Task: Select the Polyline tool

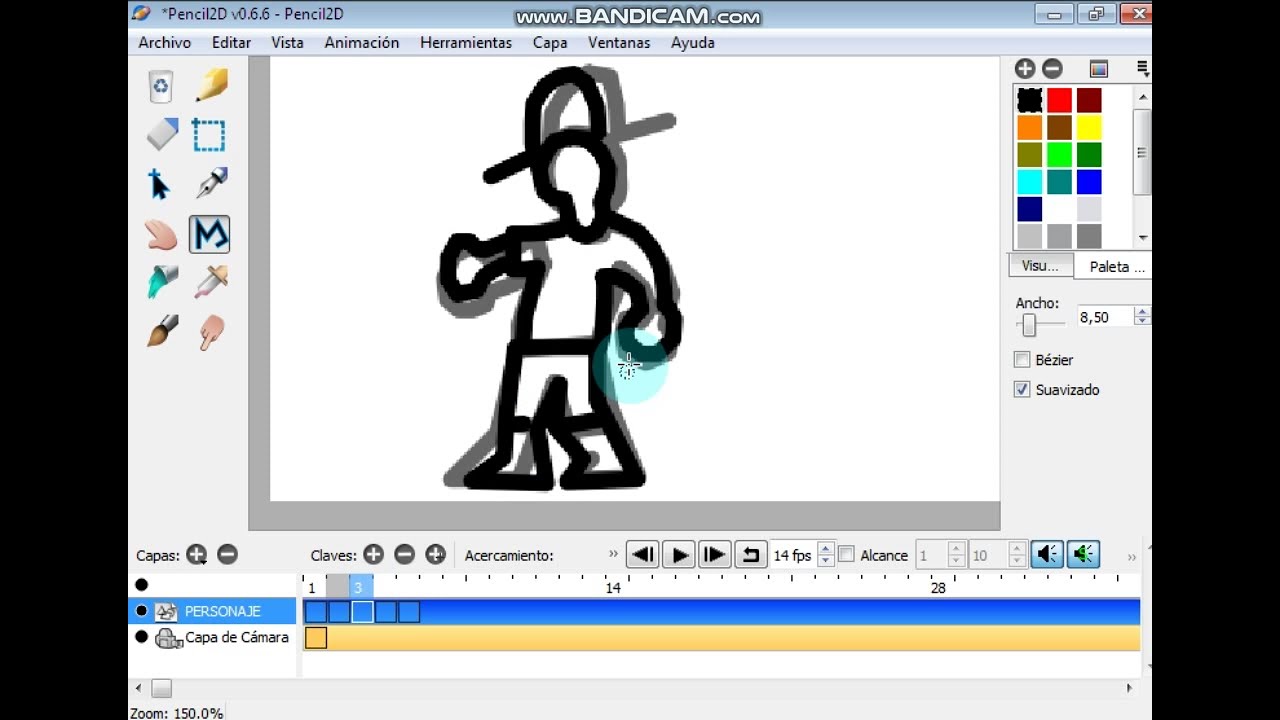Action: point(210,234)
